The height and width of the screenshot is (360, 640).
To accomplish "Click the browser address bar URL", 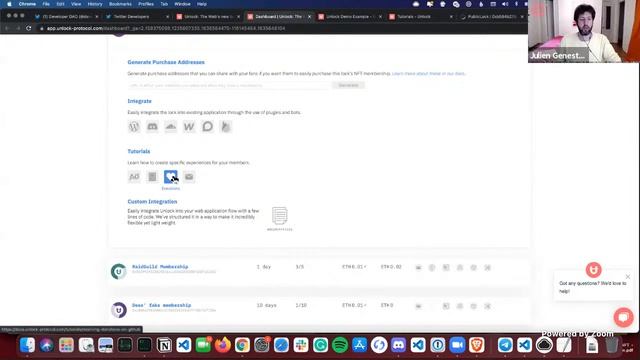I will click(x=166, y=28).
